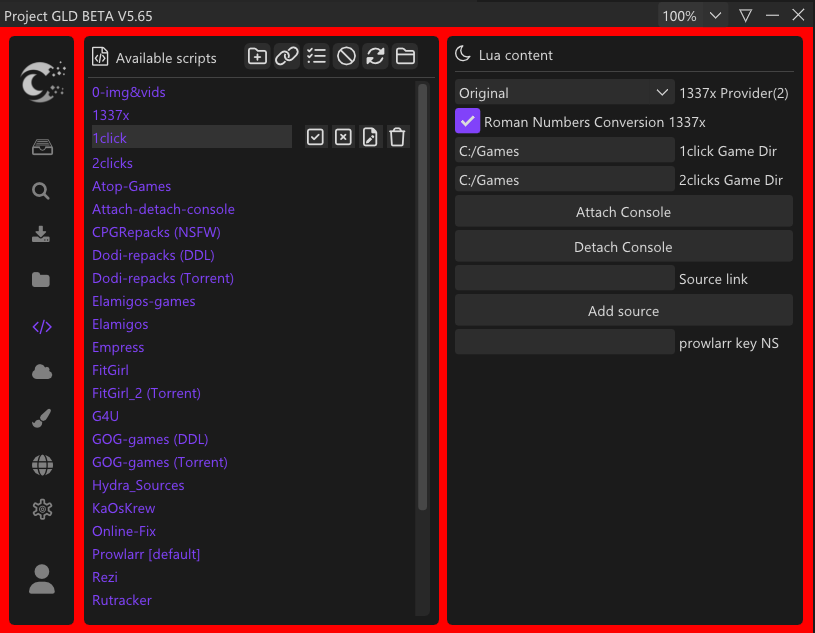Click the triangle icon in title bar
Image resolution: width=815 pixels, height=633 pixels.
[x=745, y=16]
